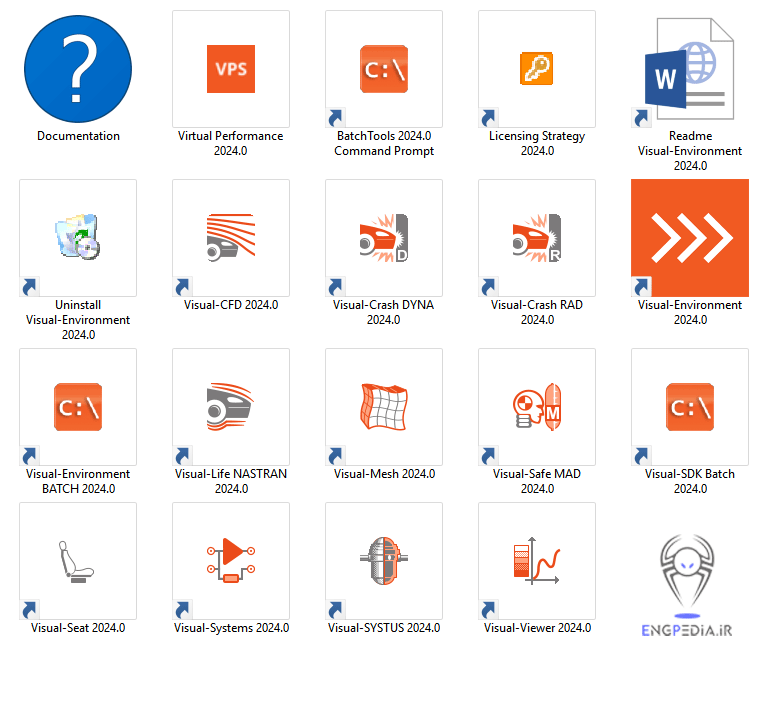Select 'Virtual Performance 2024.0' label

pyautogui.click(x=230, y=143)
